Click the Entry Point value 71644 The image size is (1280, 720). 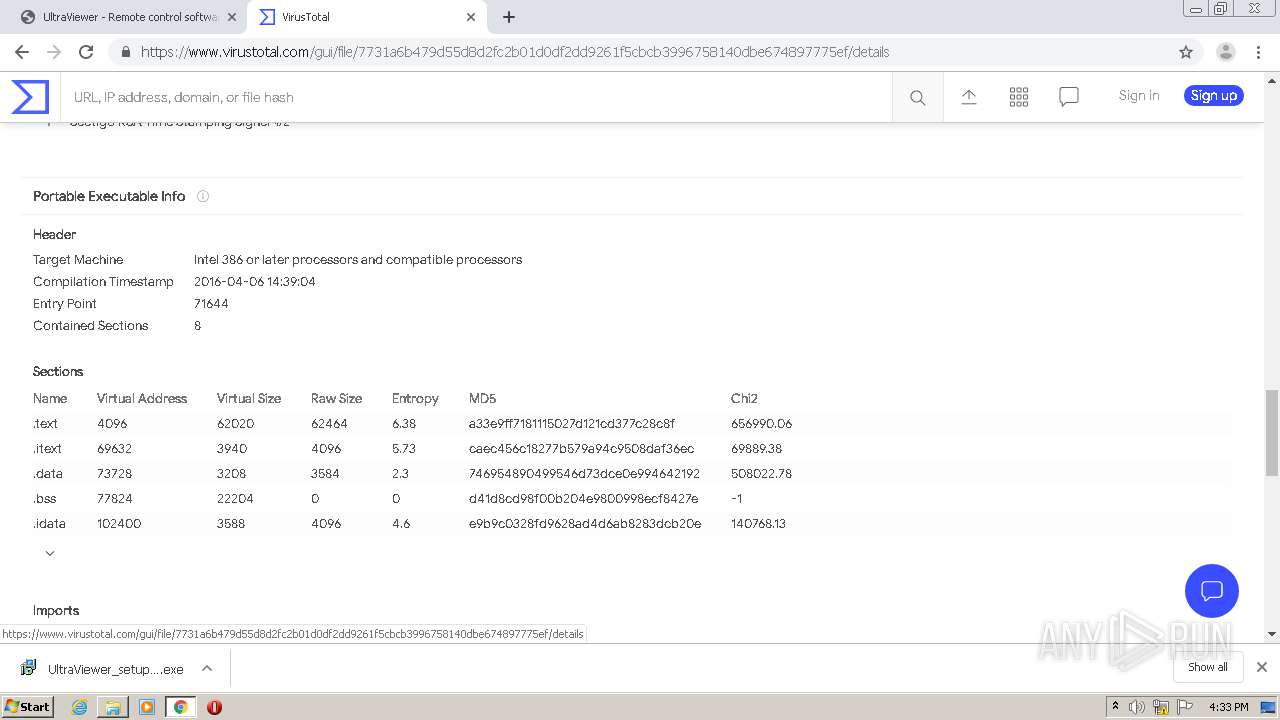pos(211,304)
